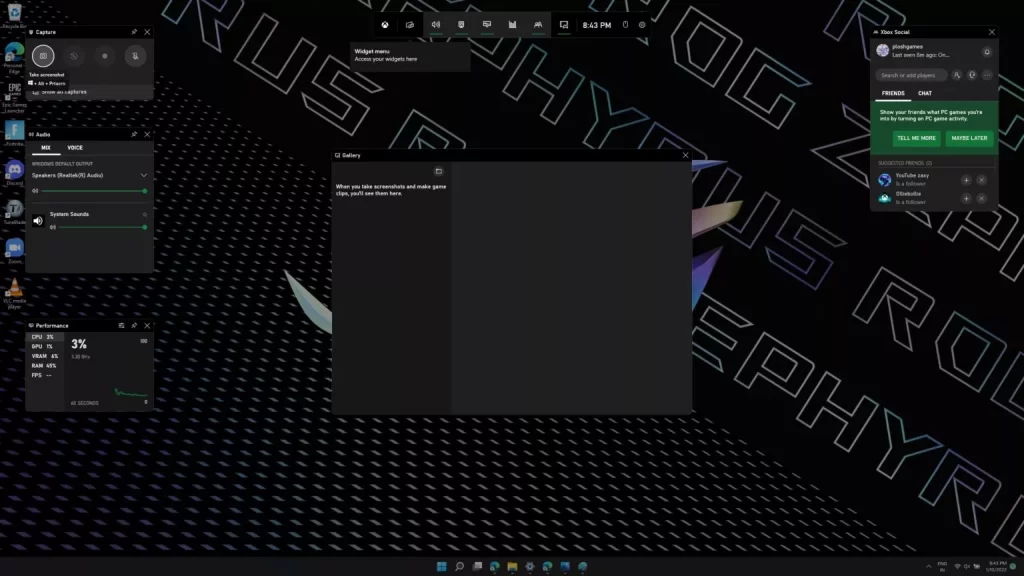Dismiss the YouTube zaxy suggestion
The height and width of the screenshot is (576, 1024).
982,180
